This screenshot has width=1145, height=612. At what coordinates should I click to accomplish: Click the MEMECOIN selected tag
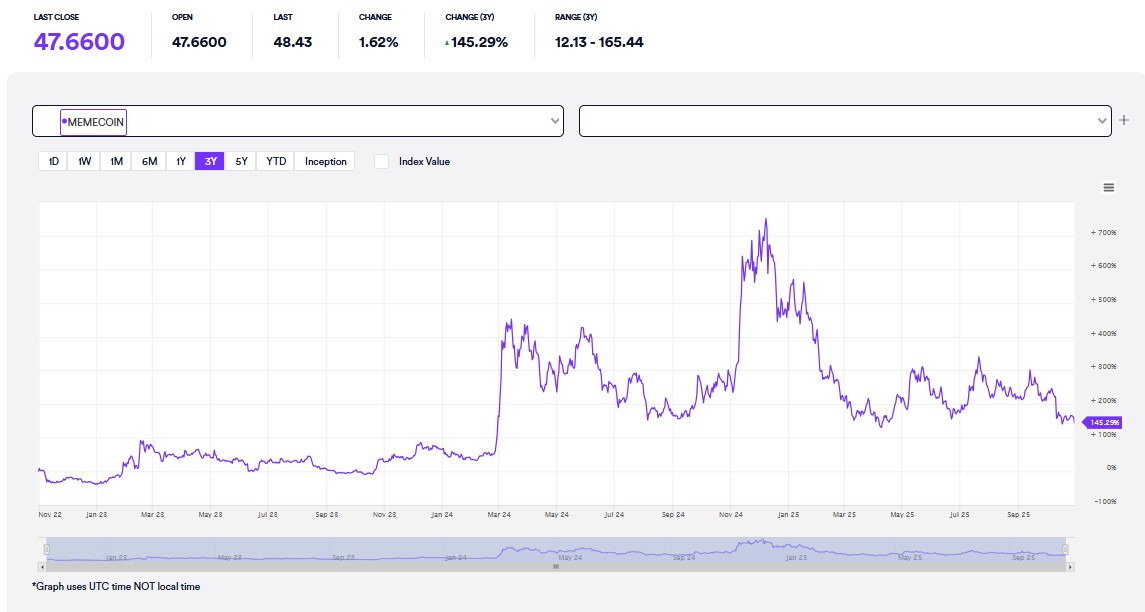point(94,121)
